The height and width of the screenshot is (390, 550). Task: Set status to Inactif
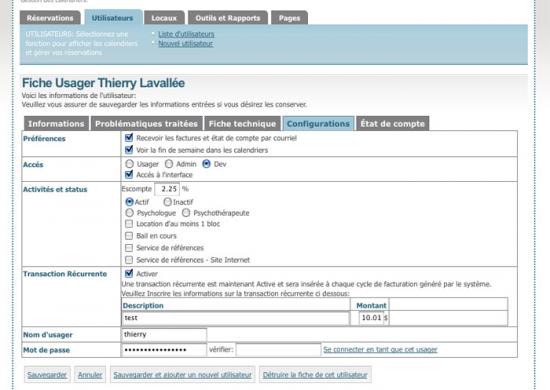point(167,202)
